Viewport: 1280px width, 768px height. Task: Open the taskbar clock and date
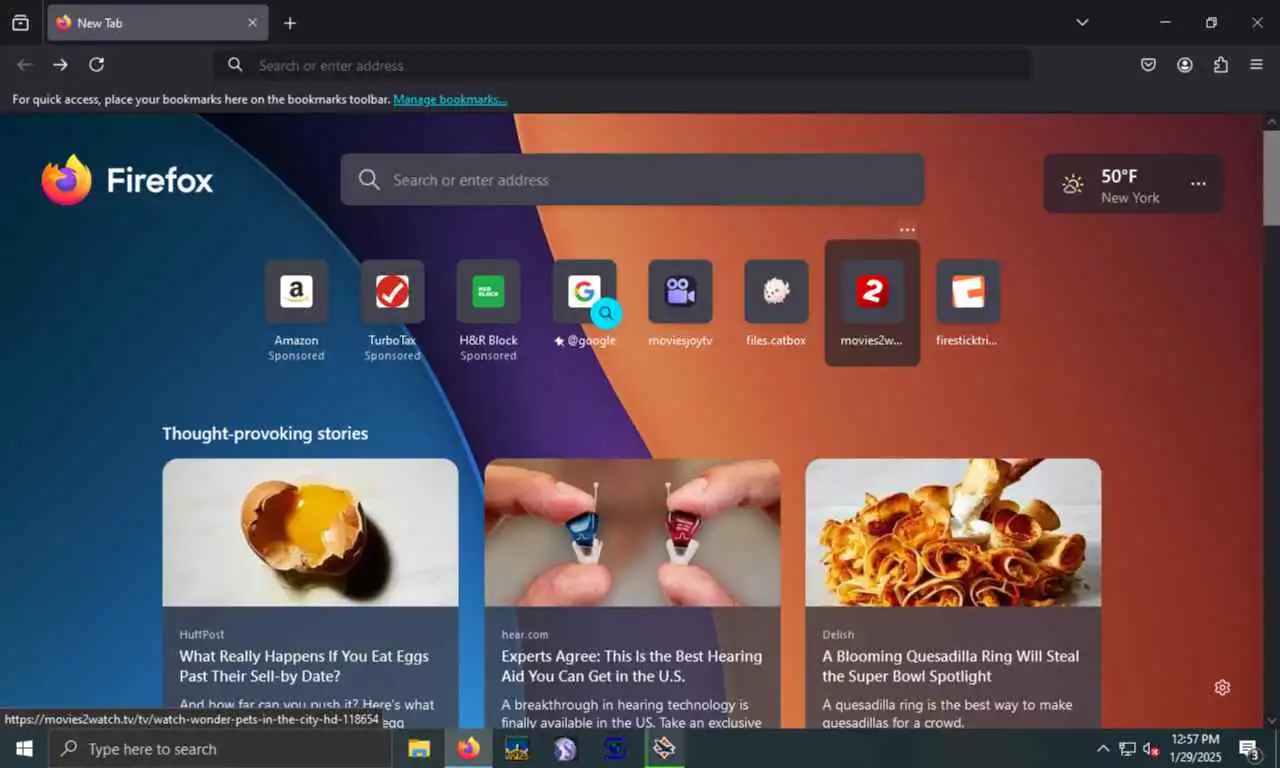tap(1196, 748)
